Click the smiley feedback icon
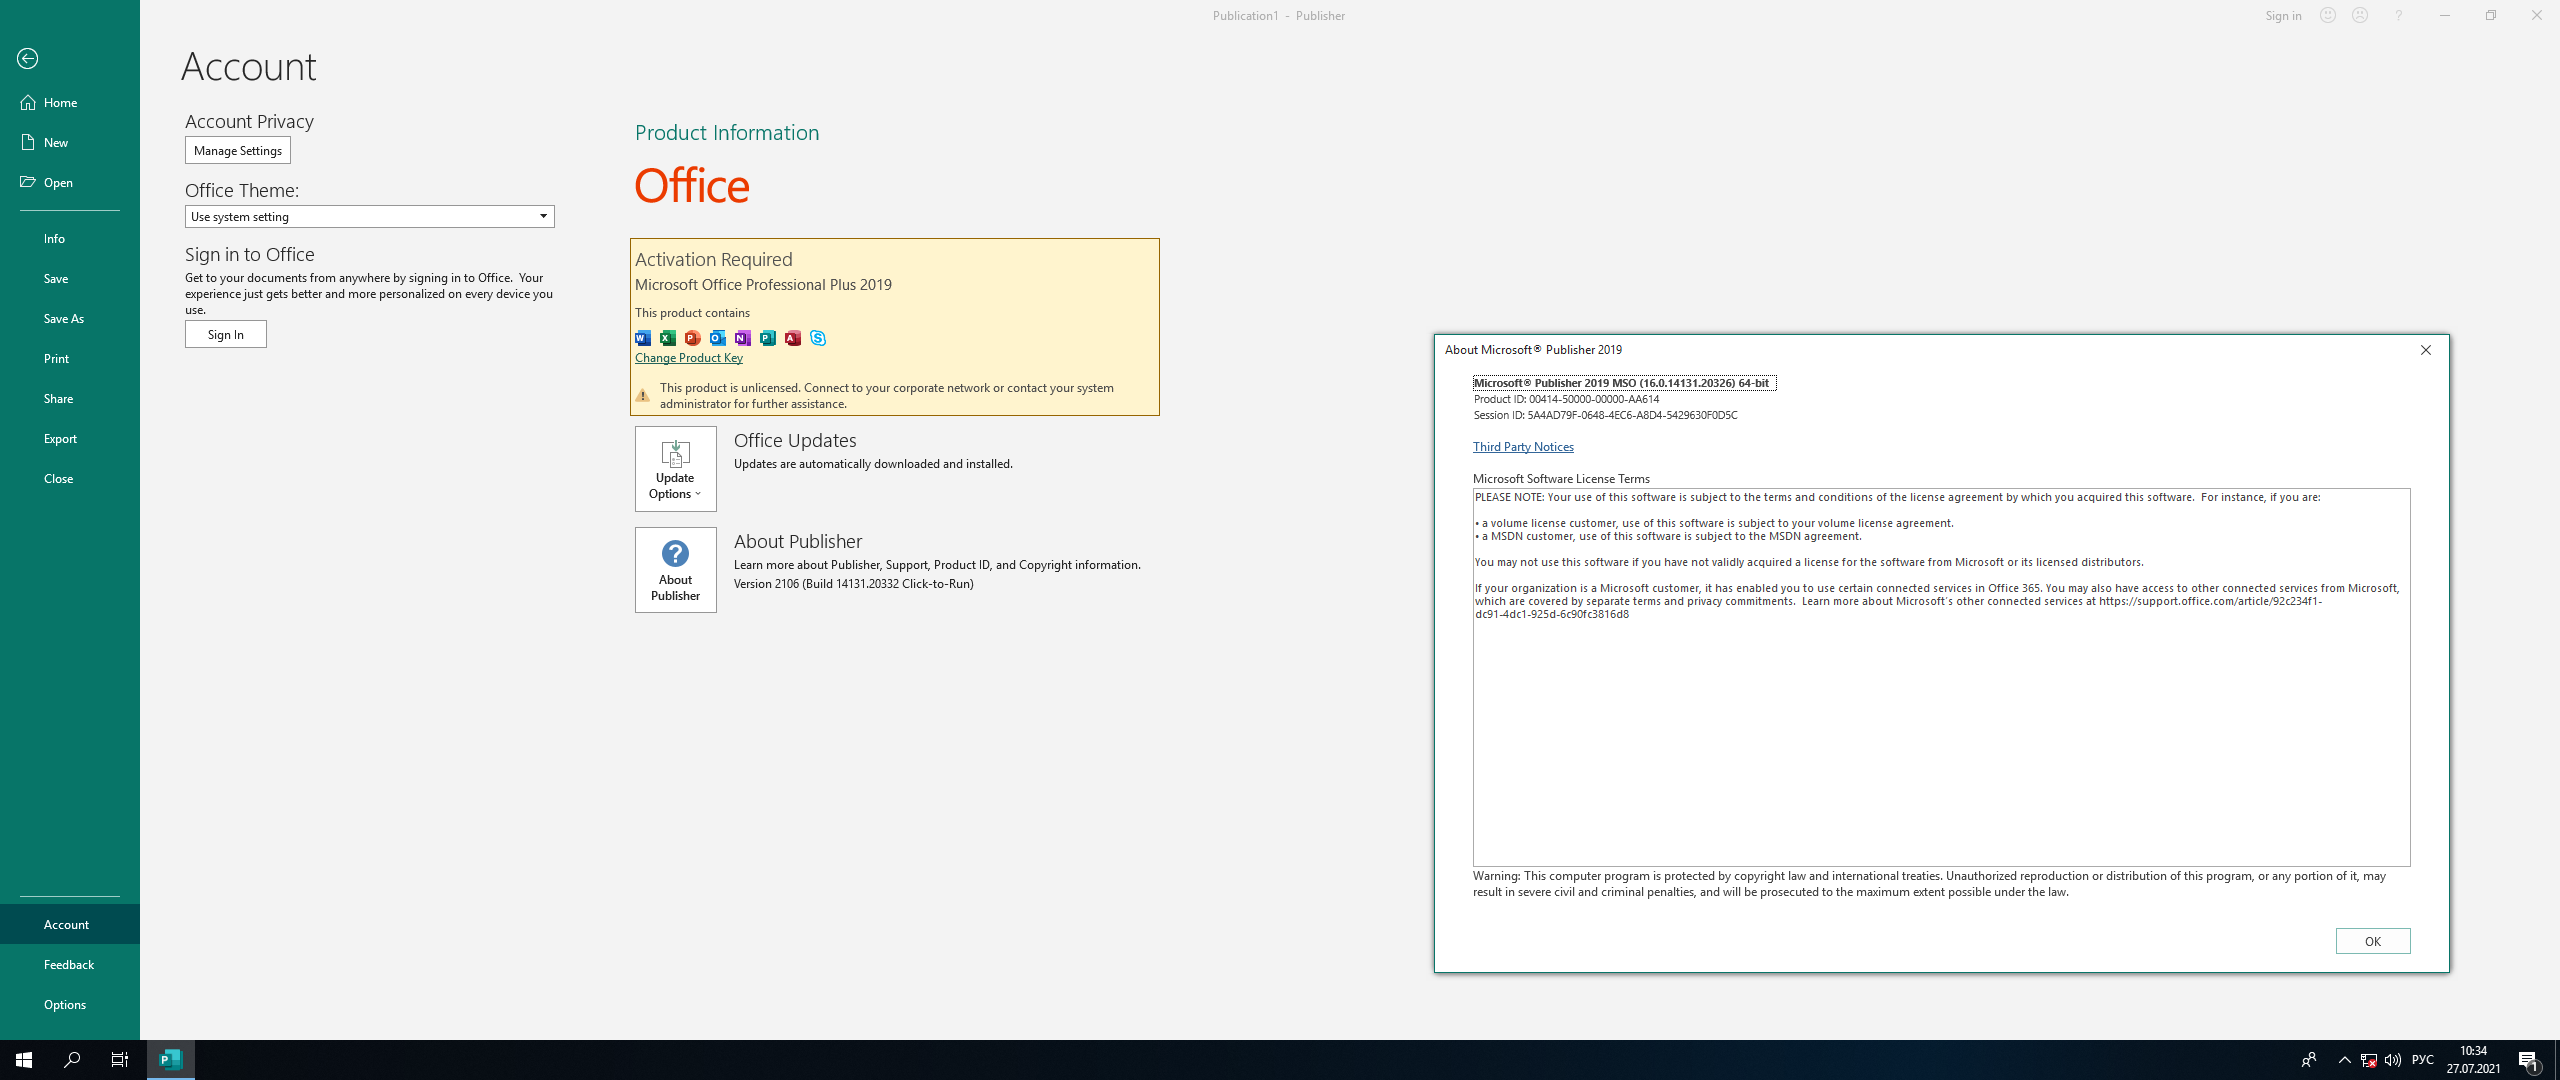The width and height of the screenshot is (2560, 1080). 2328,15
